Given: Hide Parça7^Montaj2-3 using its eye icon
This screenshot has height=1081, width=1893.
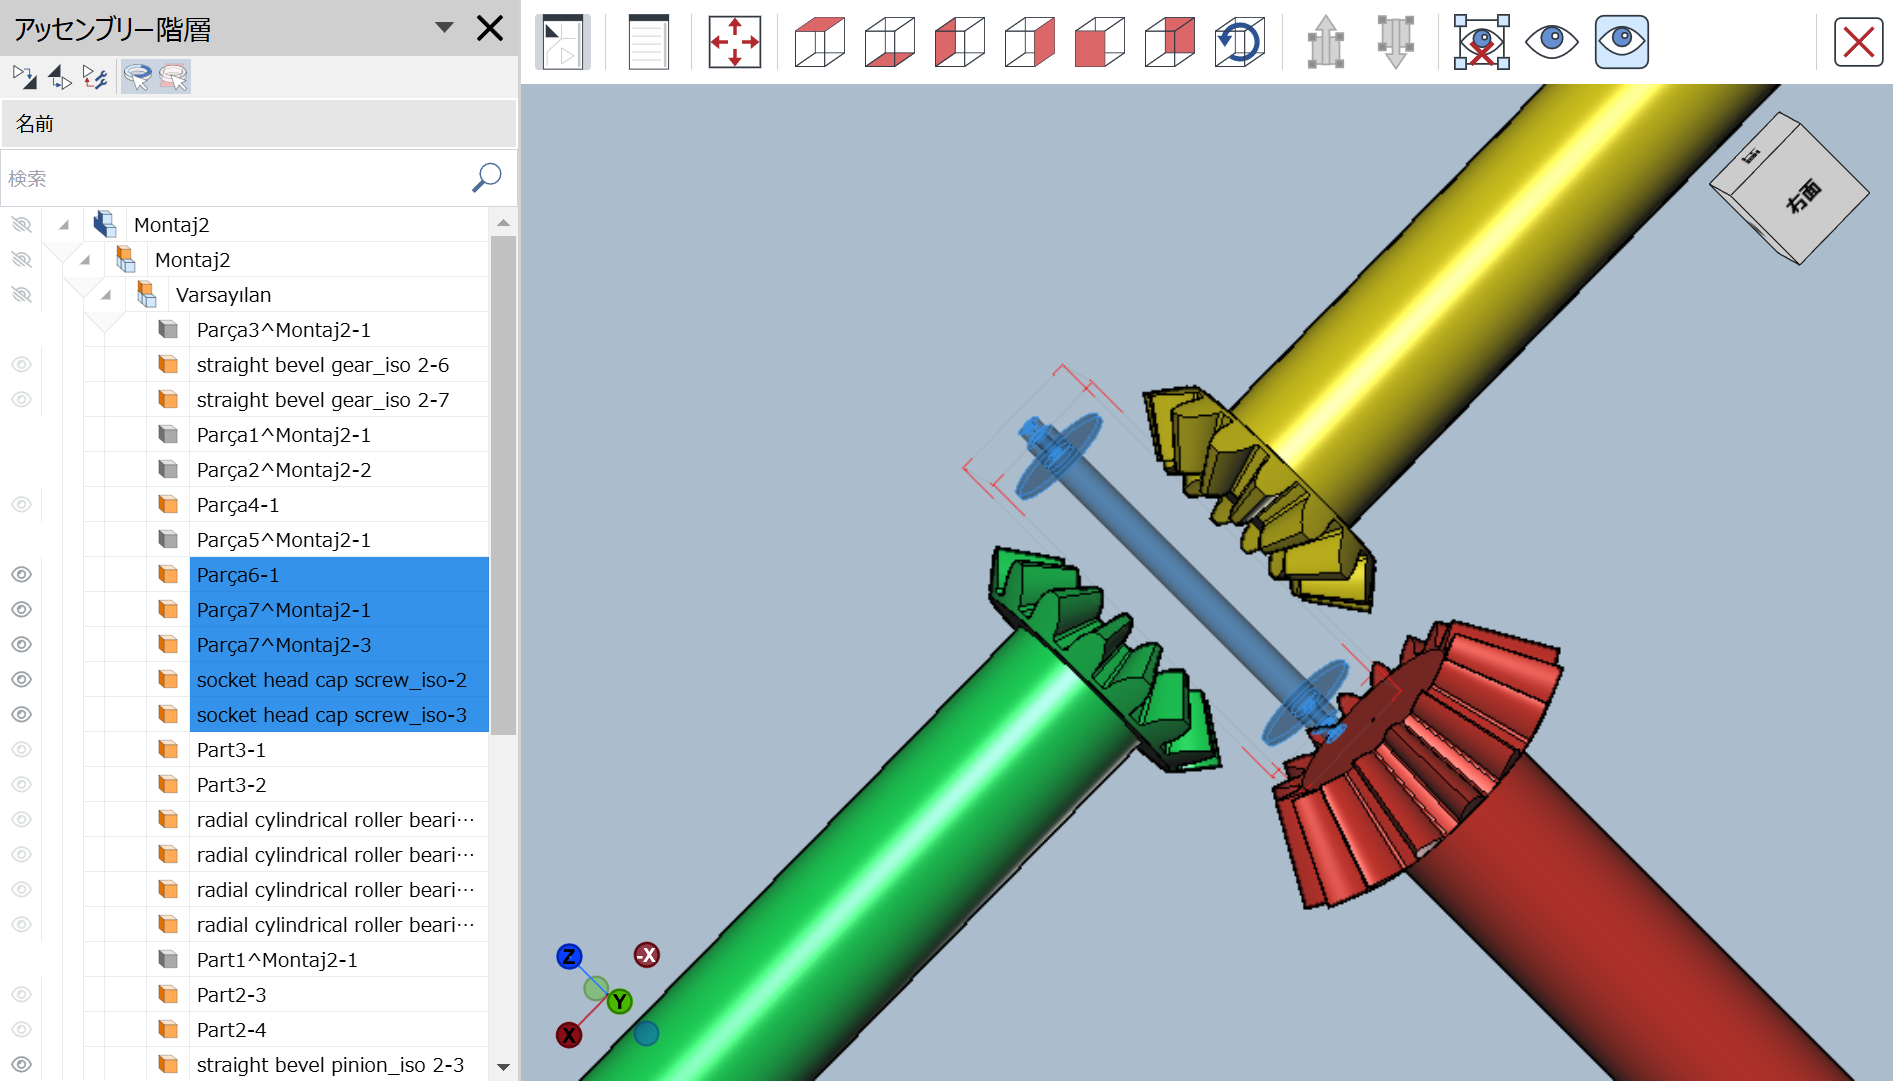Looking at the screenshot, I should [x=21, y=645].
